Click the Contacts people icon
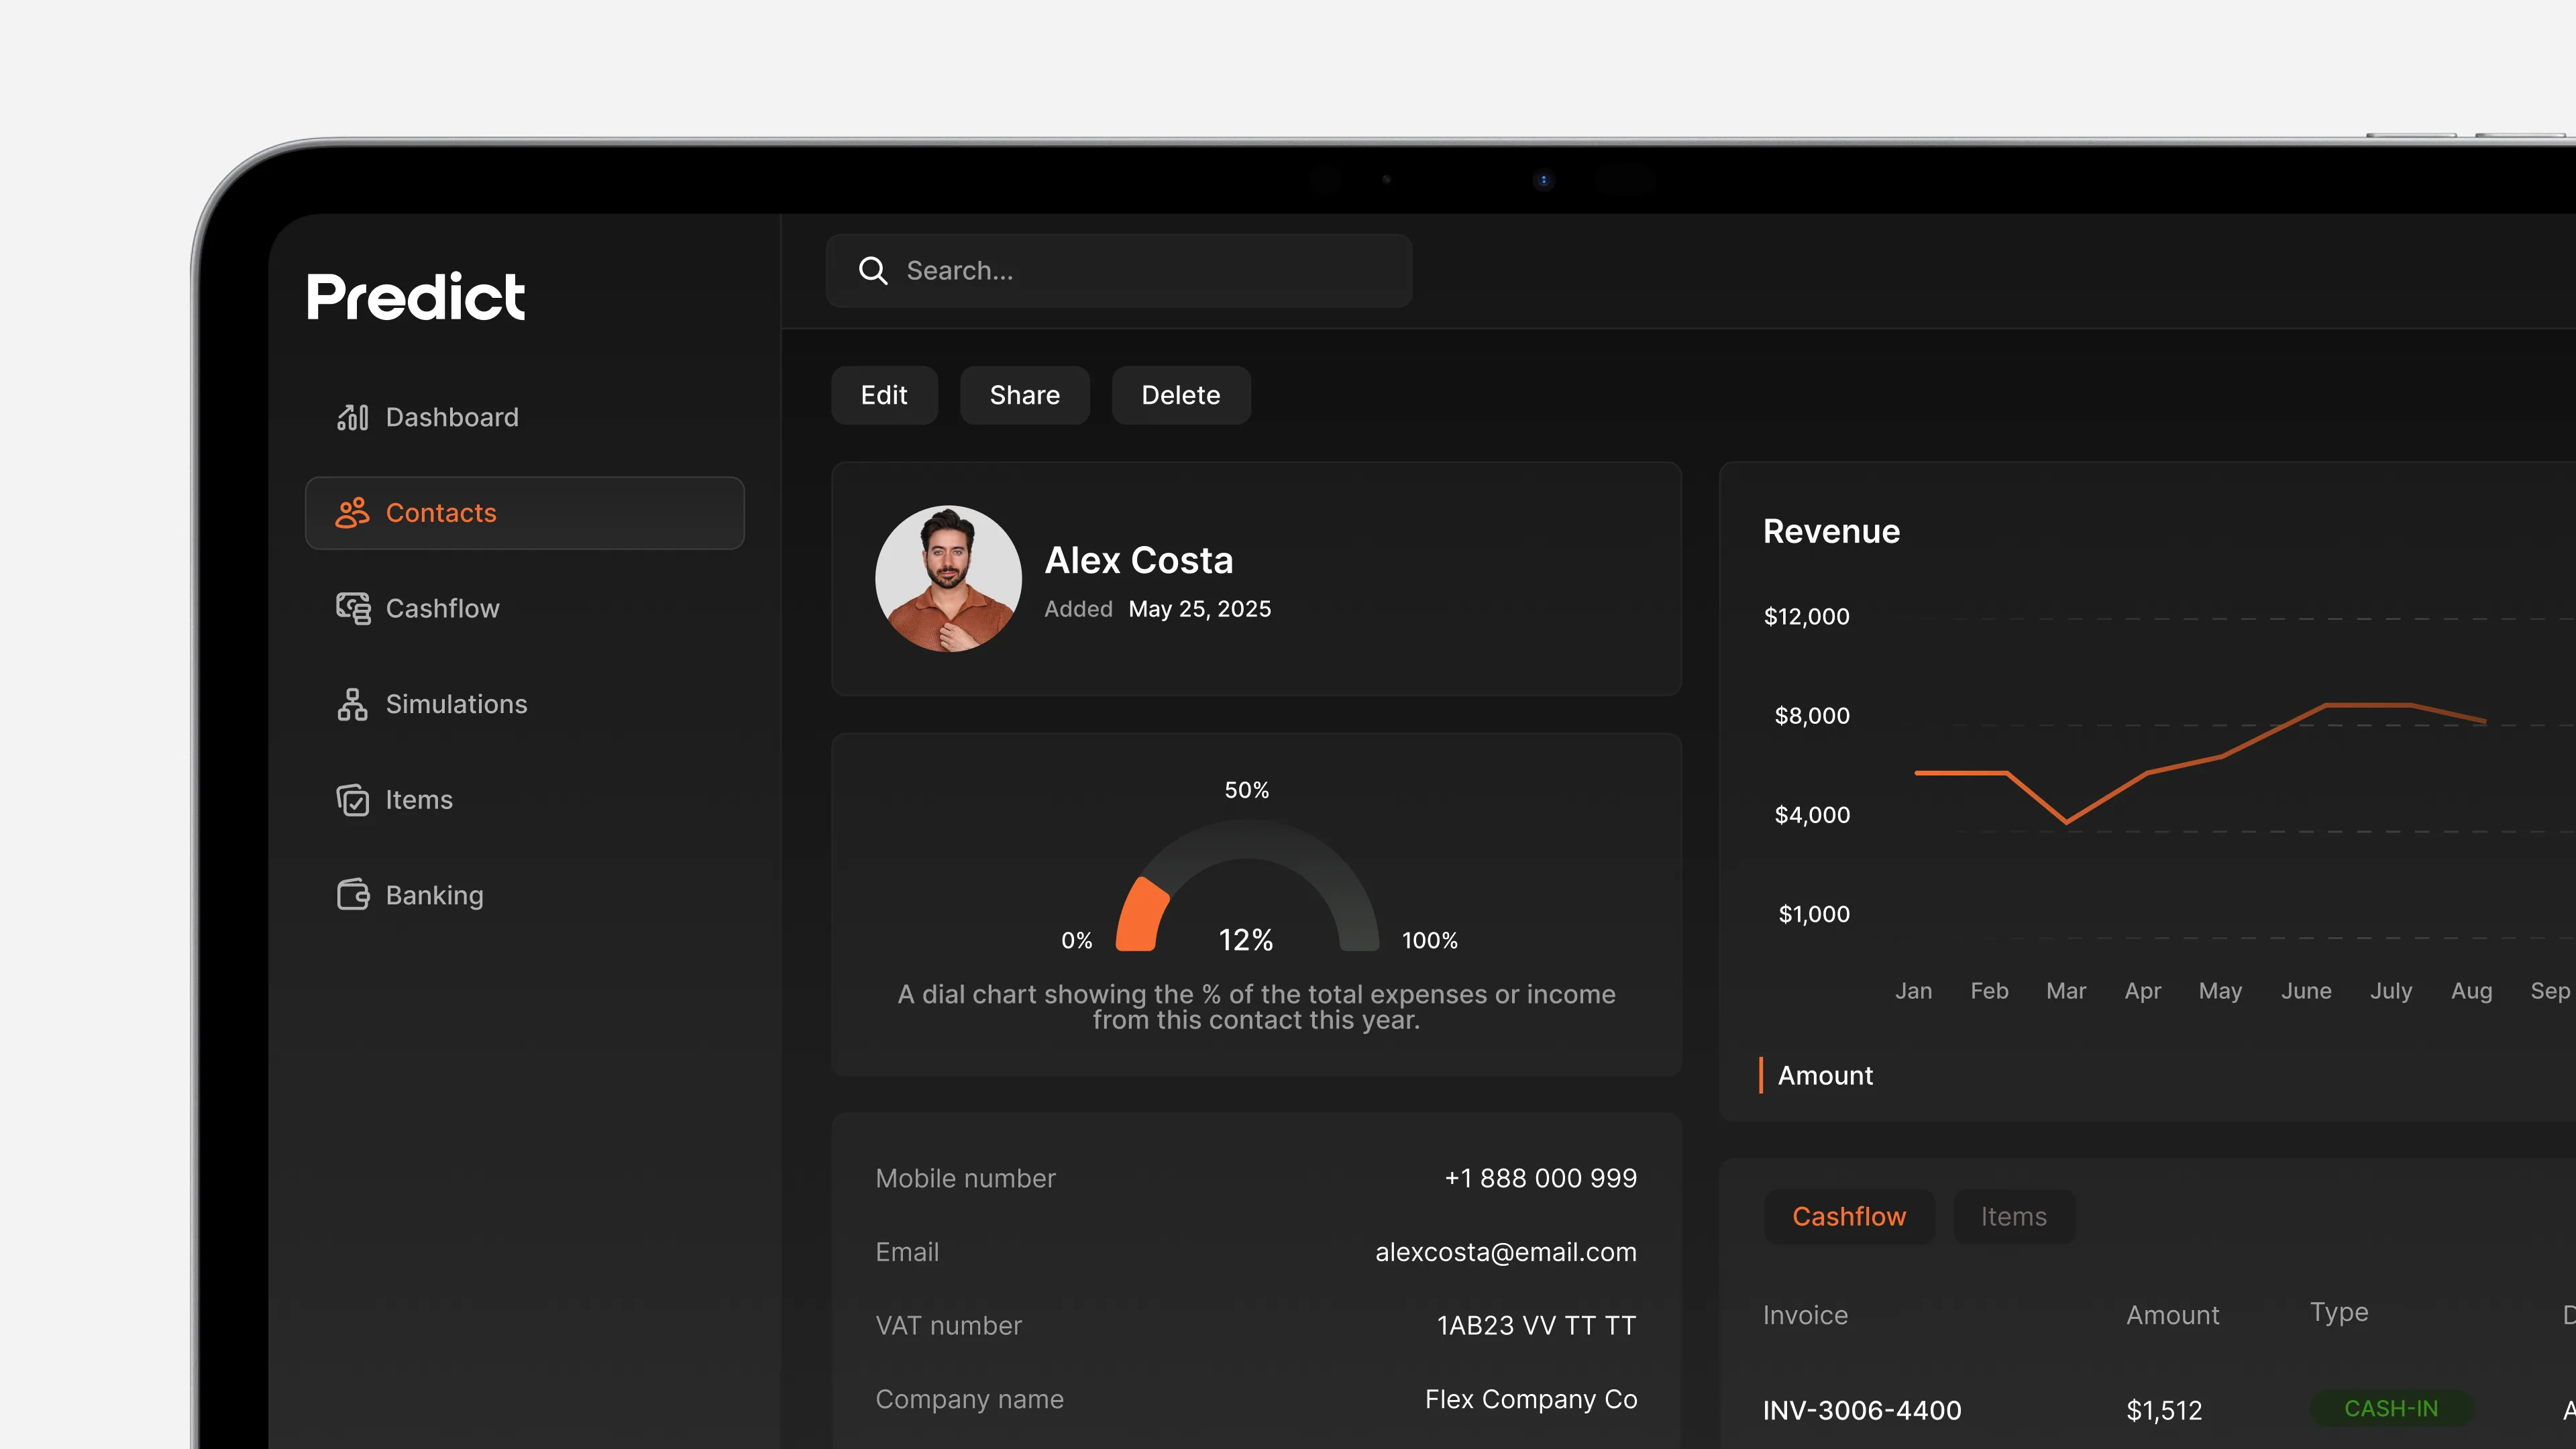2576x1449 pixels. [352, 513]
